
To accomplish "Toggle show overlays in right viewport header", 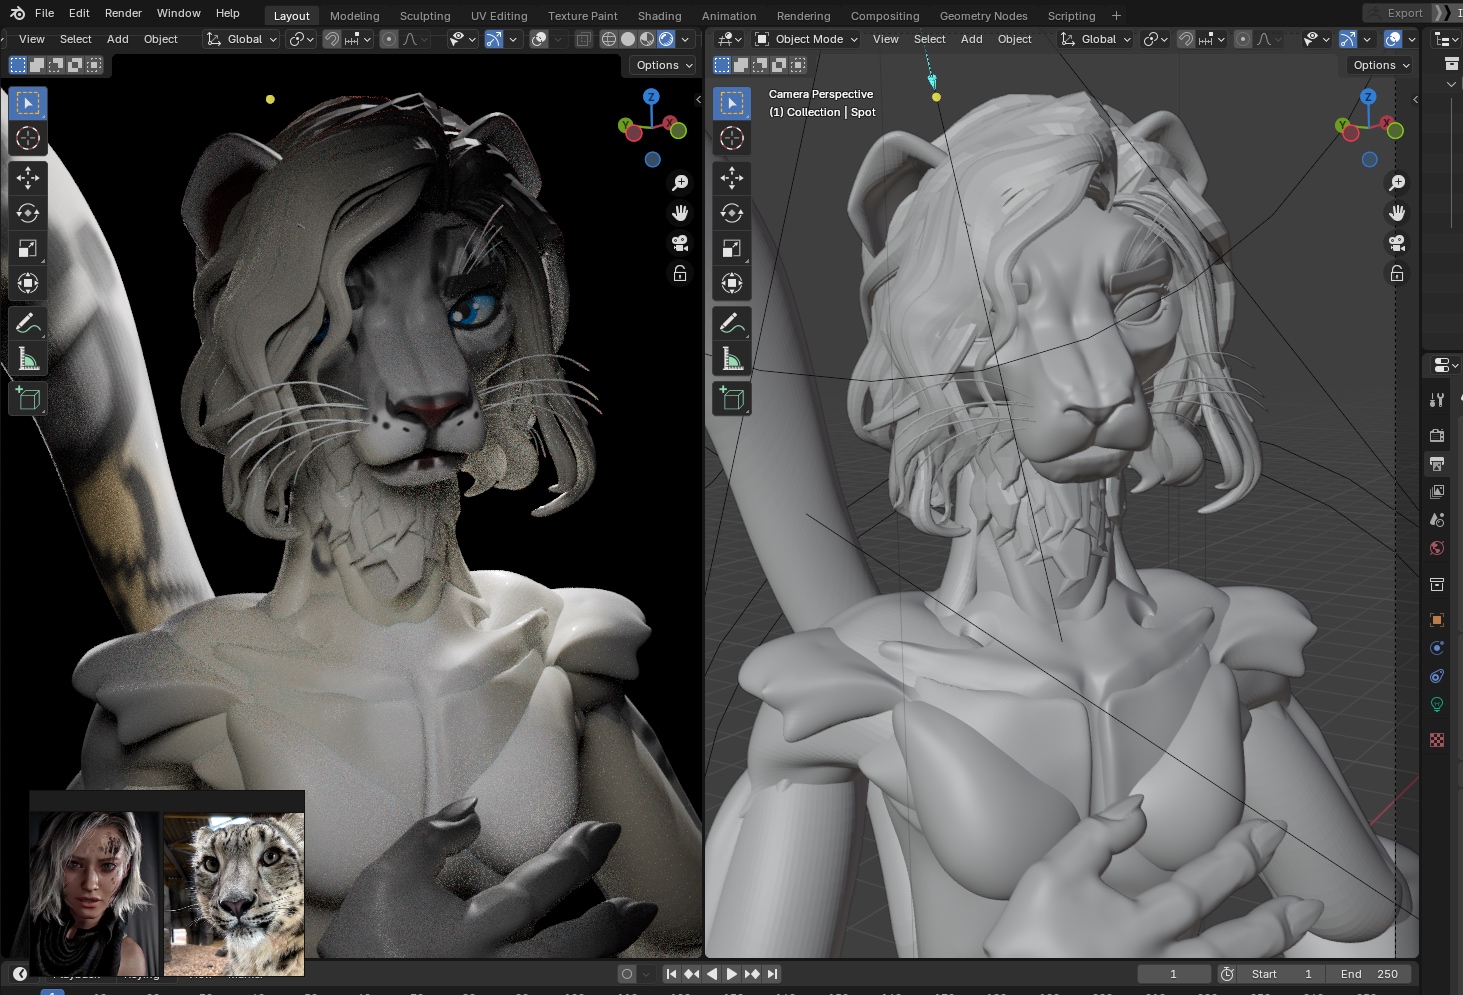I will [x=1393, y=39].
